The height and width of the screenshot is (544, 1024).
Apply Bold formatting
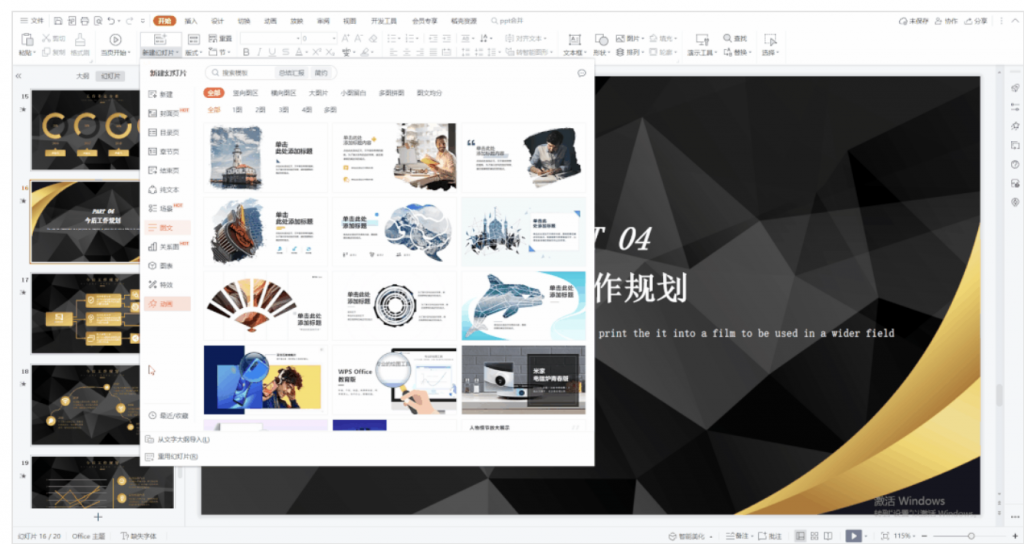click(x=246, y=52)
